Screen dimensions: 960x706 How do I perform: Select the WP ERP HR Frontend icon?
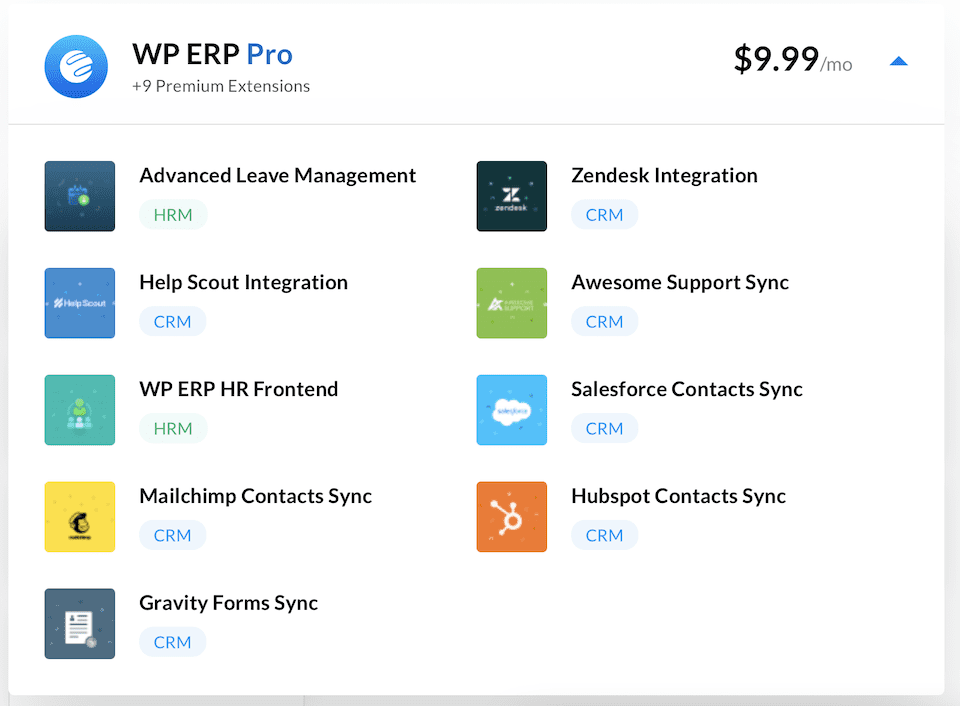[x=79, y=410]
